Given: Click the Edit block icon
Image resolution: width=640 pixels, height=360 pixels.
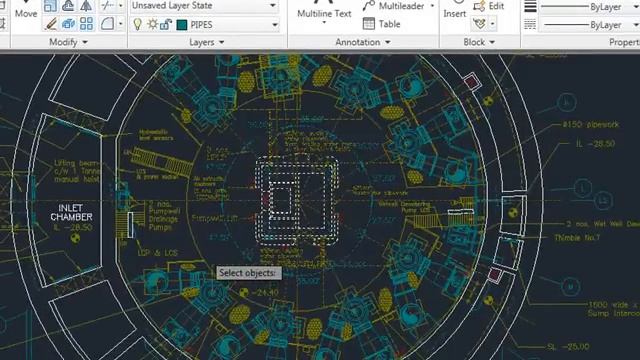Looking at the screenshot, I should coord(479,6).
